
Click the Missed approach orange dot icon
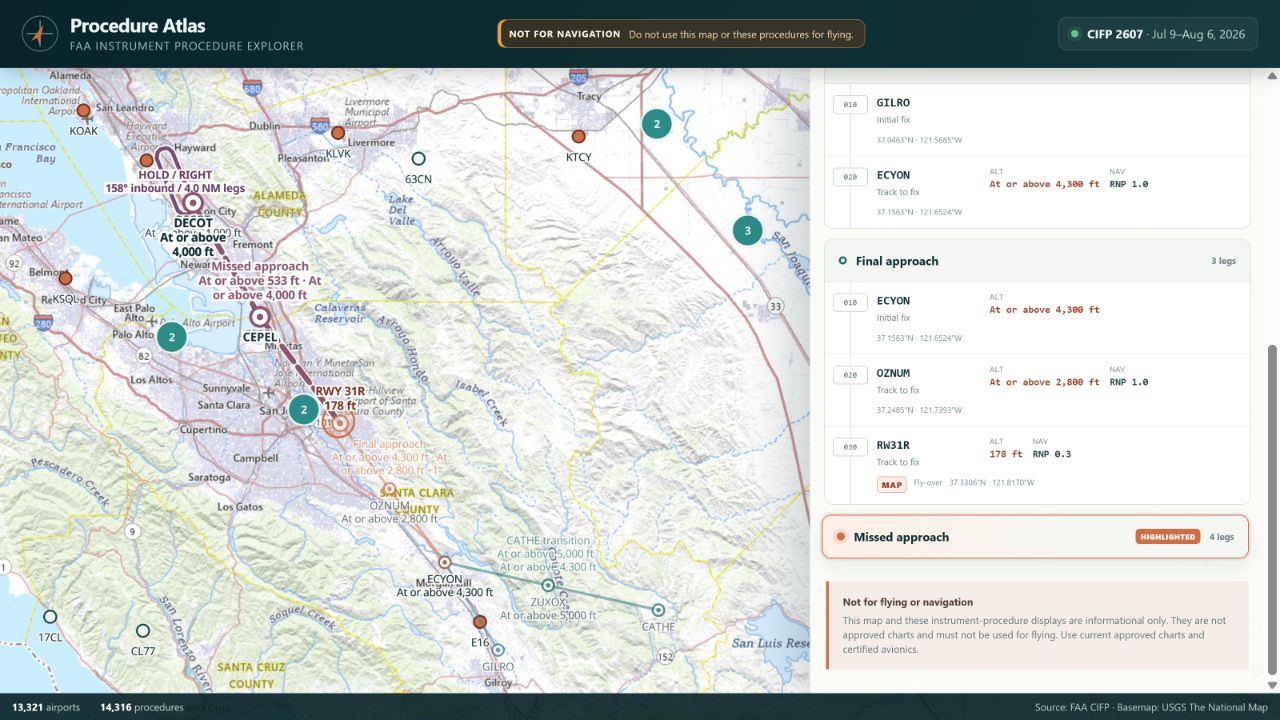pos(841,537)
